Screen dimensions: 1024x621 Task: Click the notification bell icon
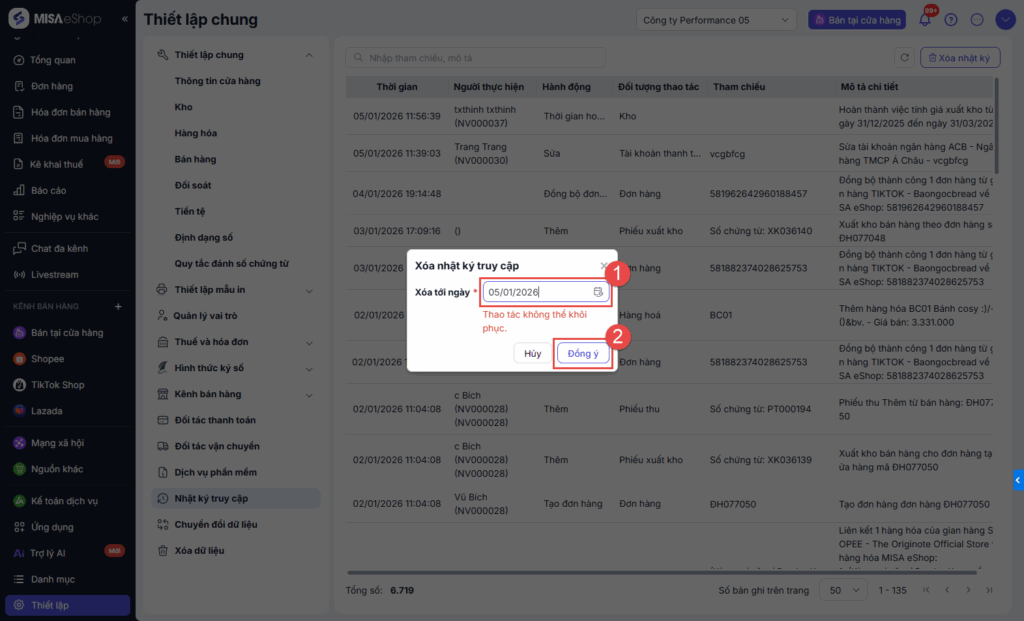(926, 20)
